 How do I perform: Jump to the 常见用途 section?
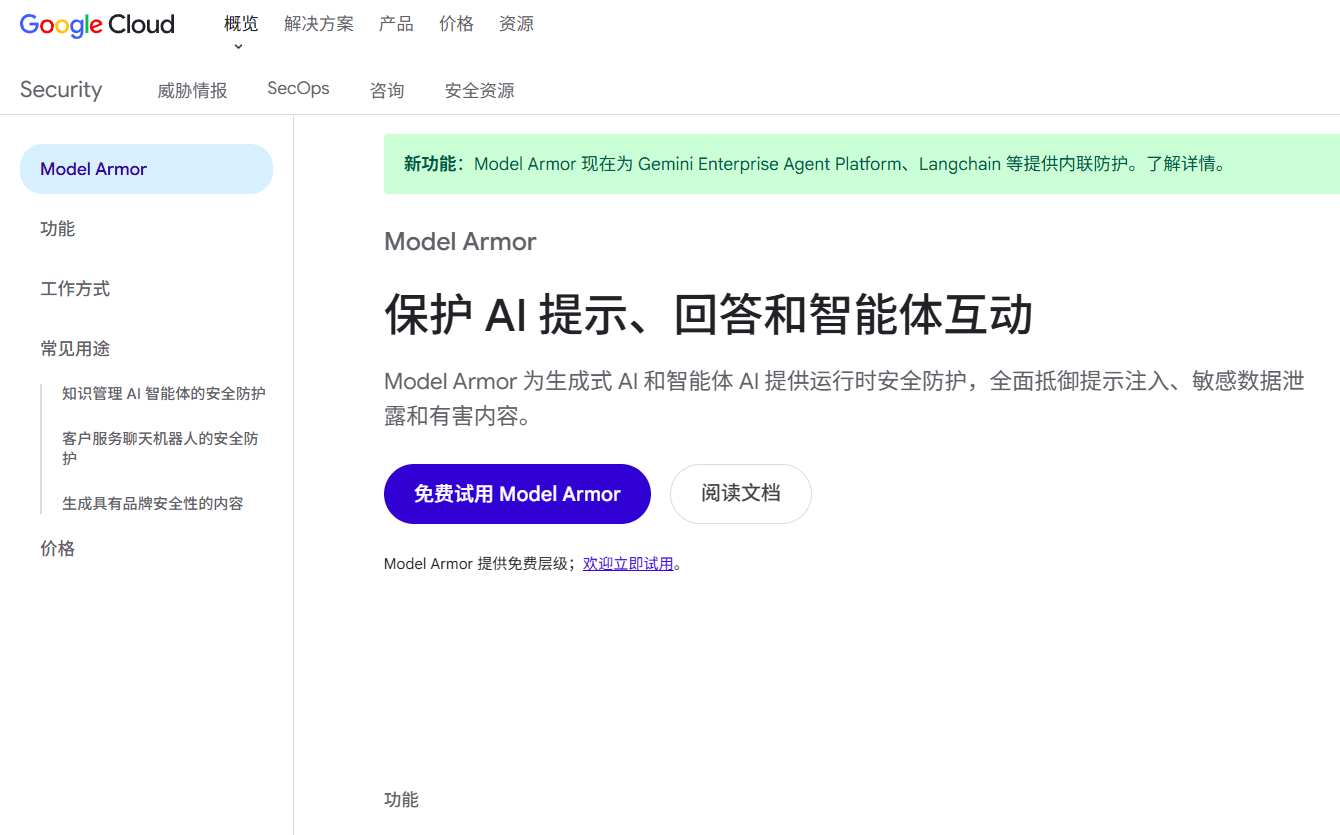pos(75,349)
